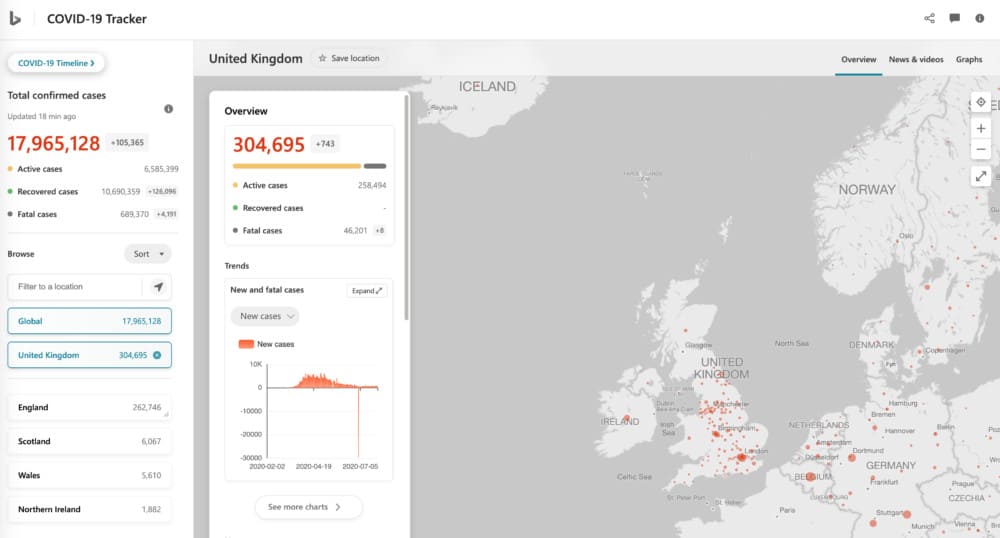Switch to the Overview tab
The image size is (1000, 538).
(x=858, y=59)
